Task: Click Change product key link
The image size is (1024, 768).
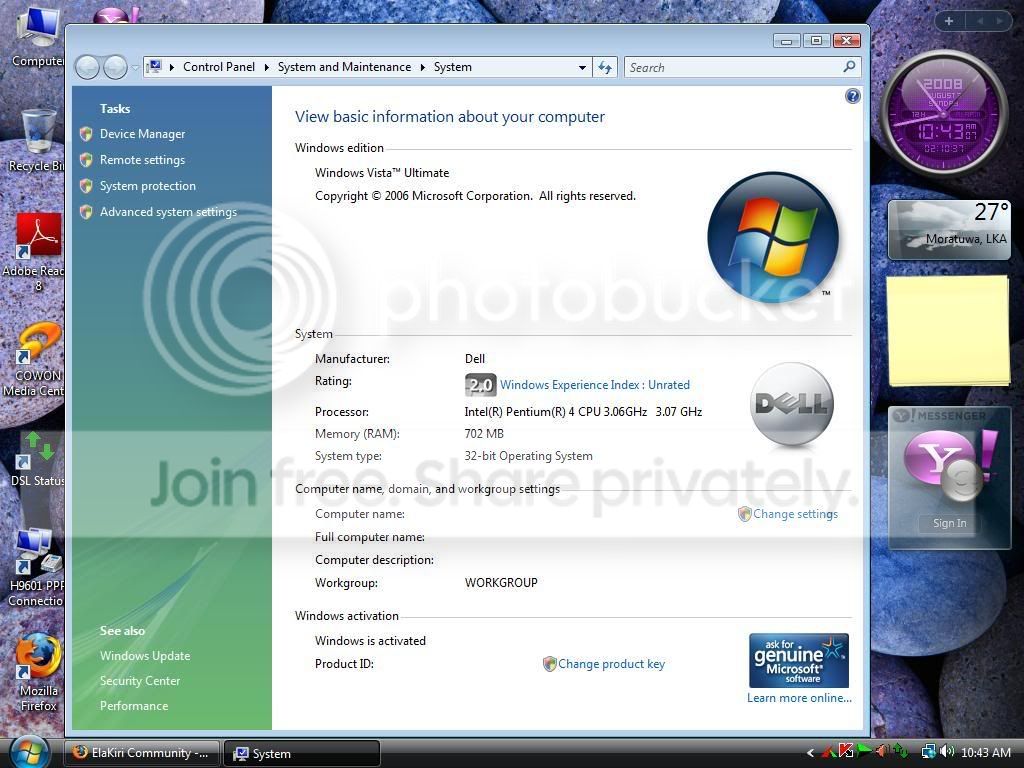Action: tap(611, 664)
